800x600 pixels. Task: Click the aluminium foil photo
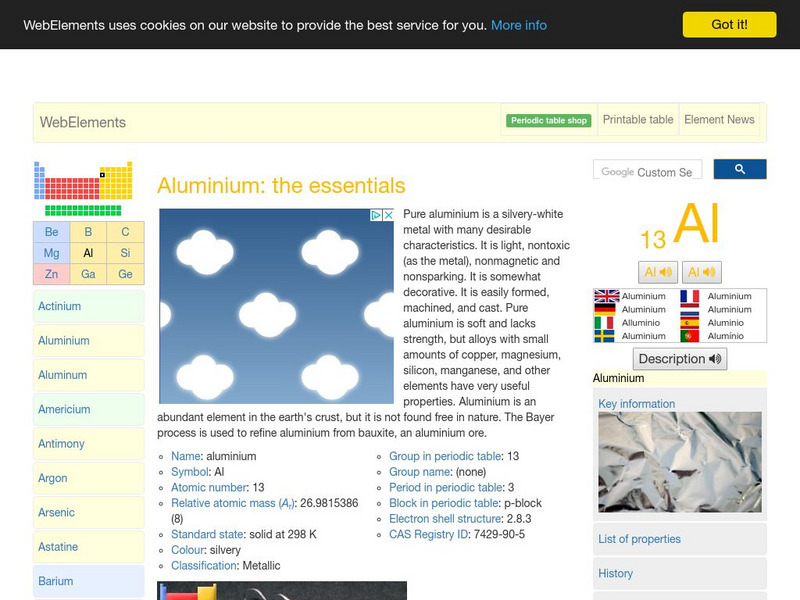click(x=679, y=461)
